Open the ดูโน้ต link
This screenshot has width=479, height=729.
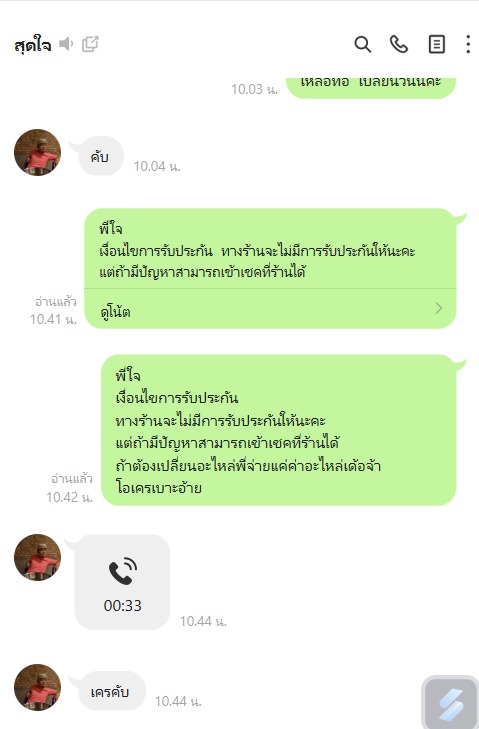tap(115, 311)
